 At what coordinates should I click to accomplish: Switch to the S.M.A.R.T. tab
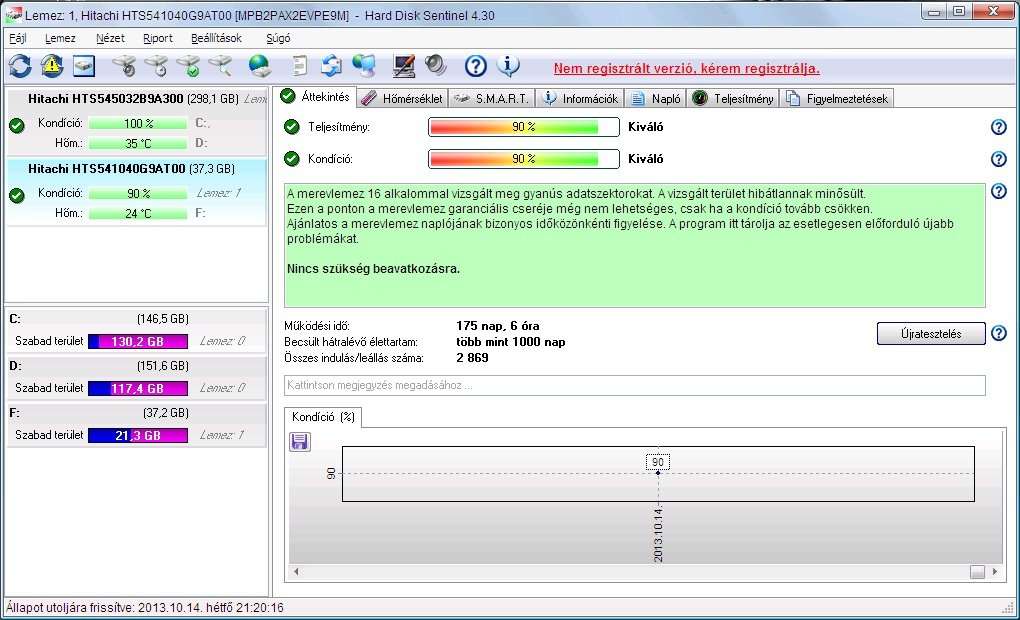tap(492, 98)
